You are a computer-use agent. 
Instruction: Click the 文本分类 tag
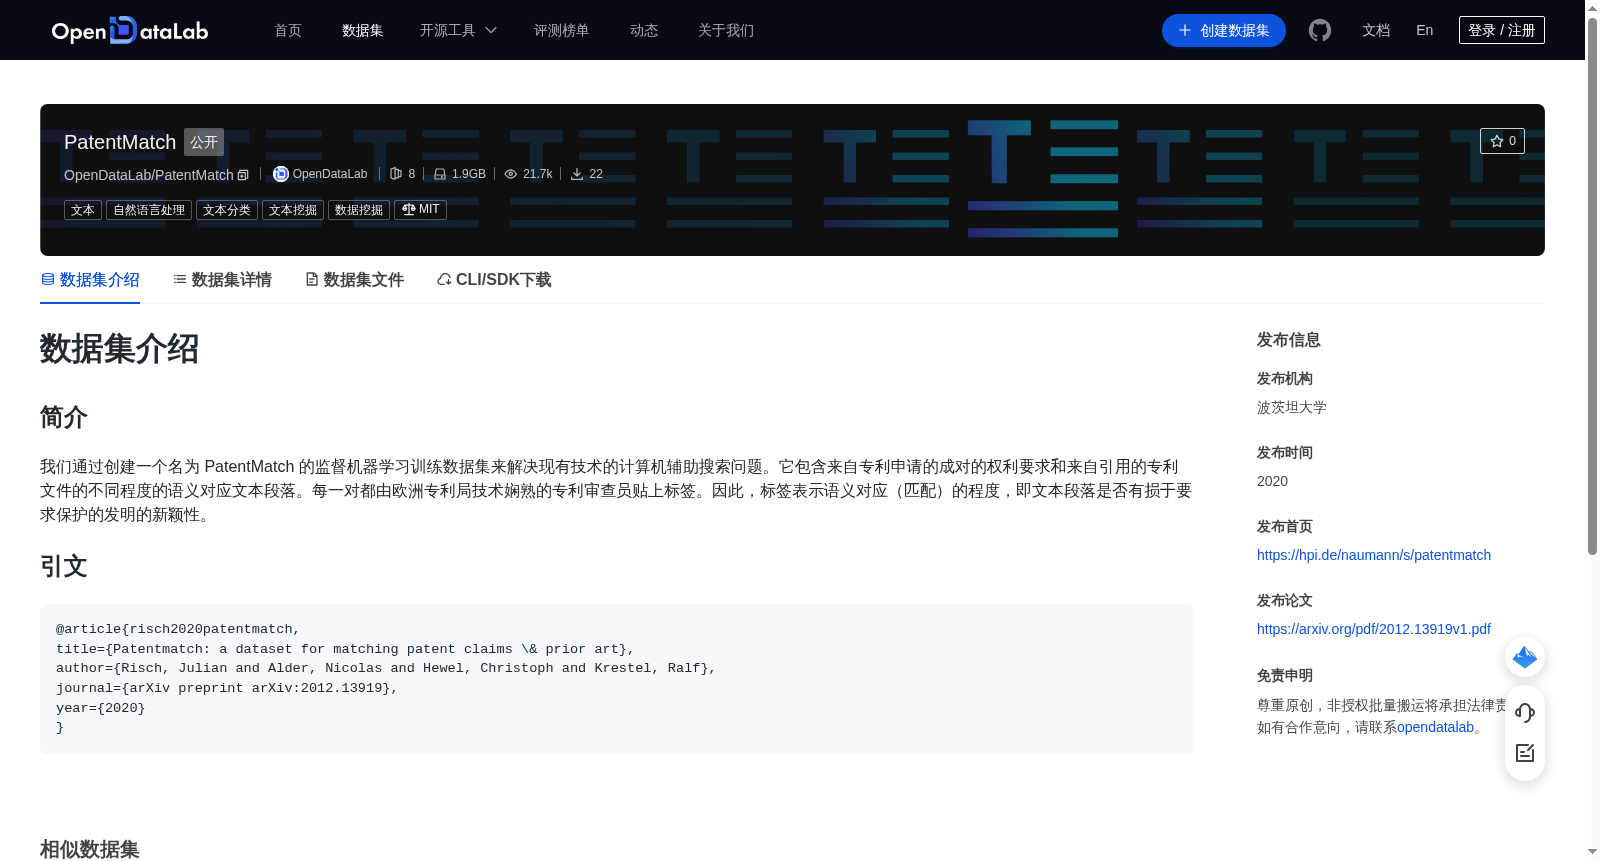click(x=227, y=210)
